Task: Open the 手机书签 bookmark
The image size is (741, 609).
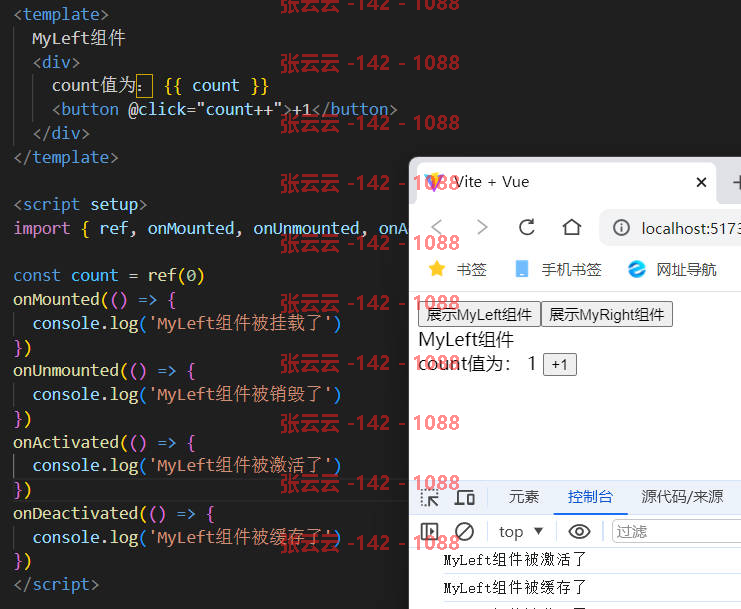Action: point(558,269)
